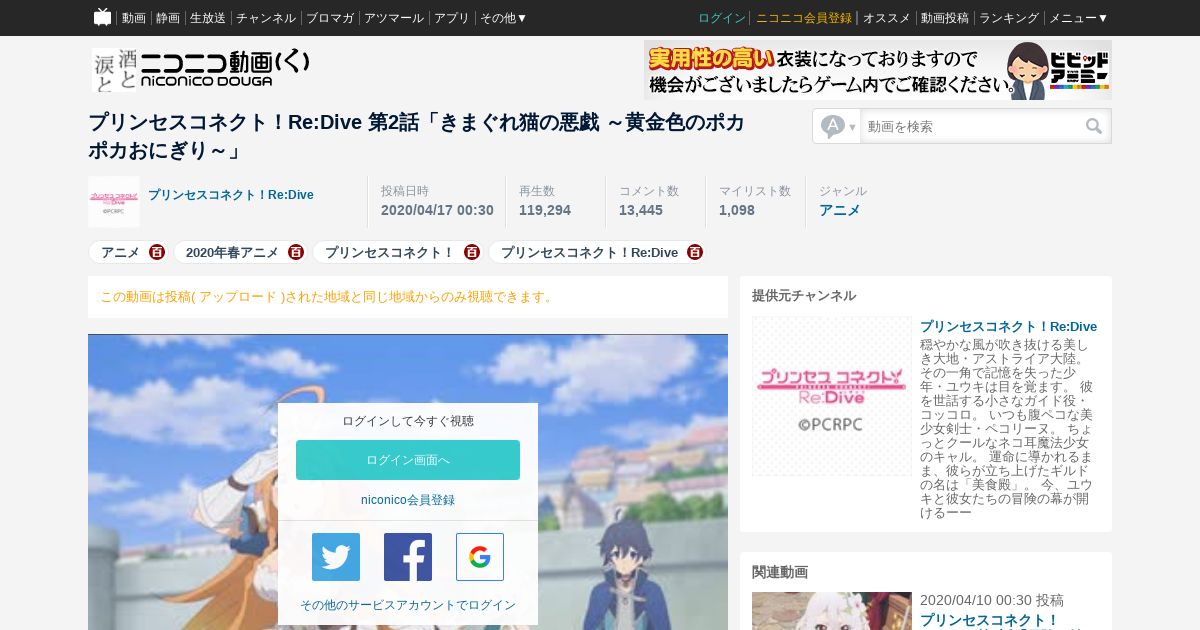
Task: Open ランキング in header
Action: click(x=1009, y=18)
